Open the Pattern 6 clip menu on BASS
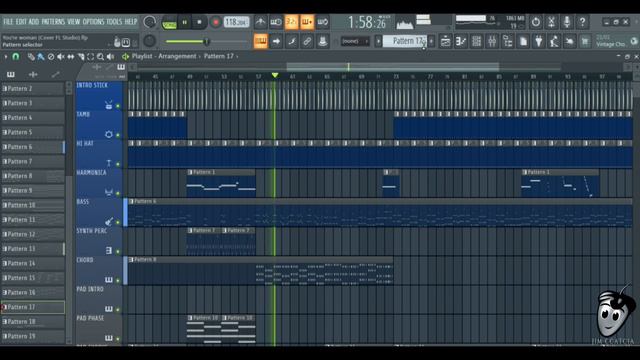This screenshot has height=360, width=640. 131,202
